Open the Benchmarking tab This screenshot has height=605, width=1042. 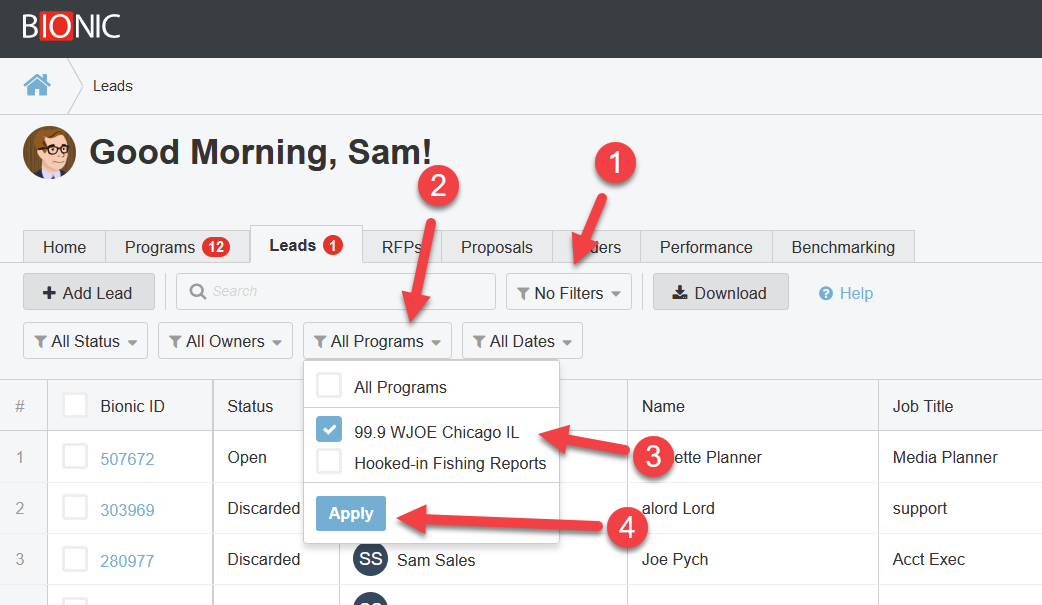(842, 247)
